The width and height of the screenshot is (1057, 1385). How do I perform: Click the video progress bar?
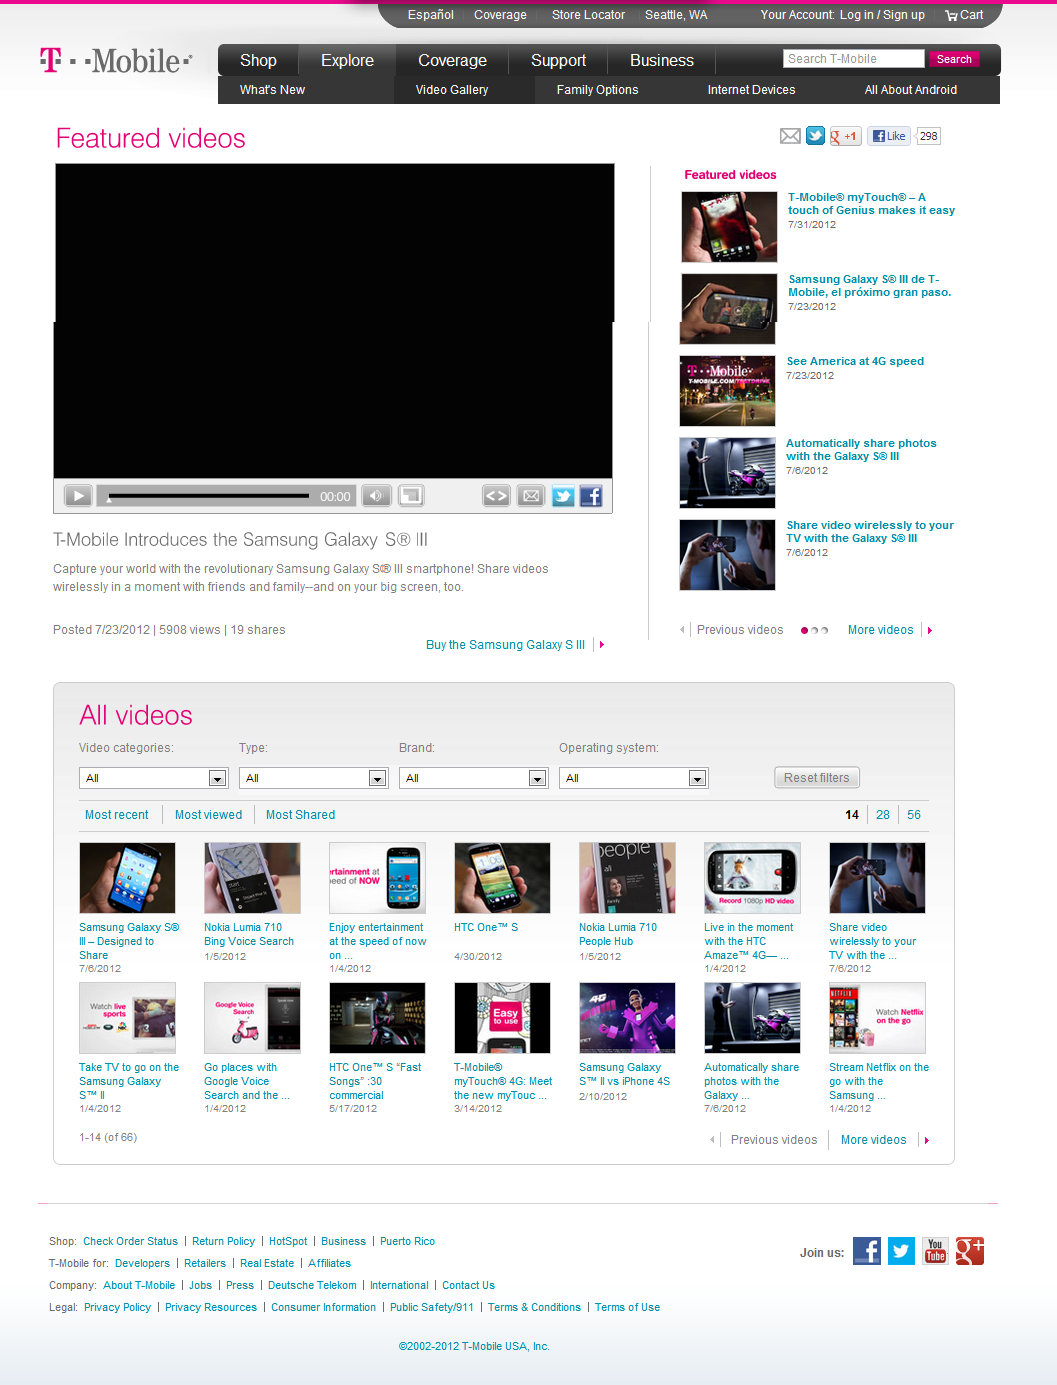point(208,496)
